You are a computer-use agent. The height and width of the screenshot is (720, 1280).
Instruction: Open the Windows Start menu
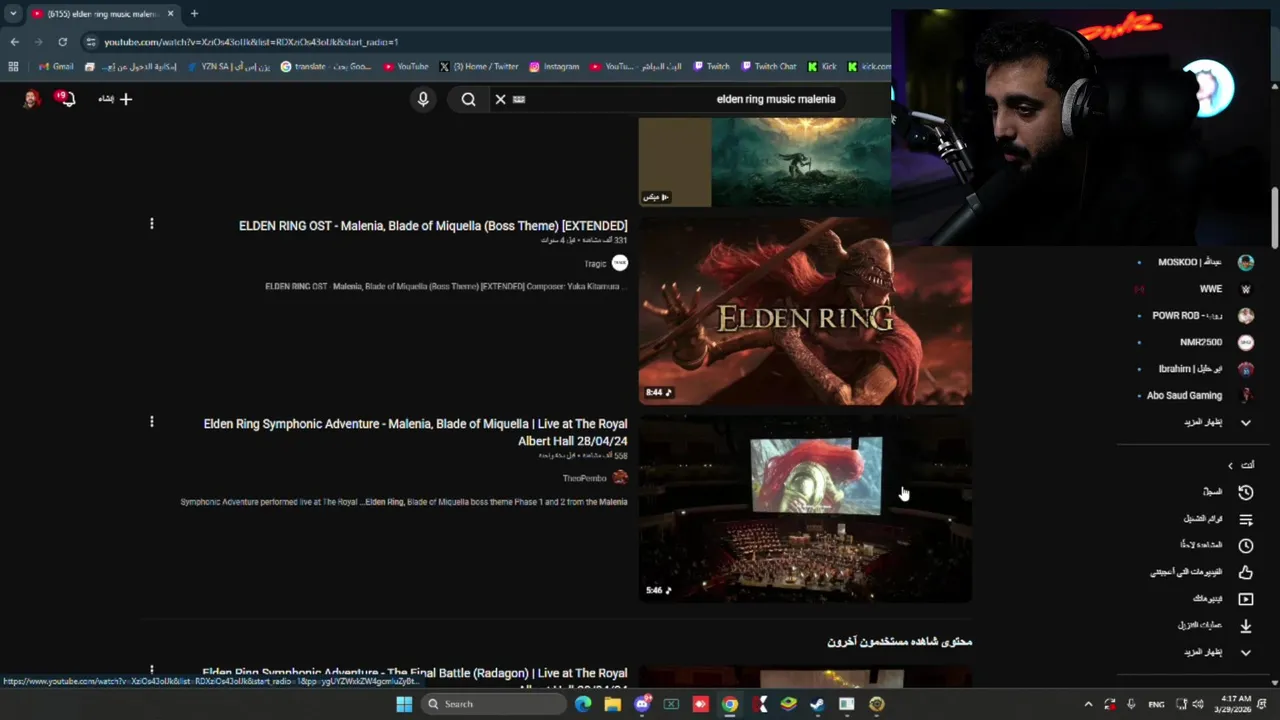[404, 704]
